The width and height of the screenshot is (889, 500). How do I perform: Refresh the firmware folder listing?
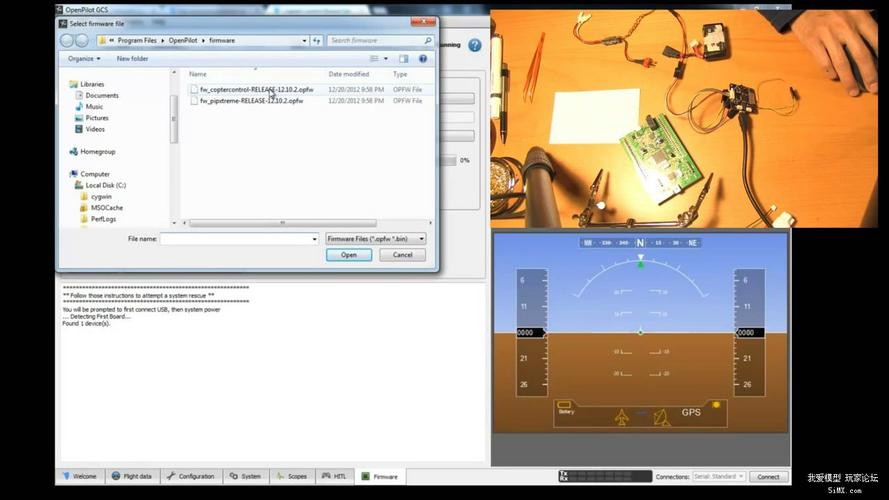point(316,41)
